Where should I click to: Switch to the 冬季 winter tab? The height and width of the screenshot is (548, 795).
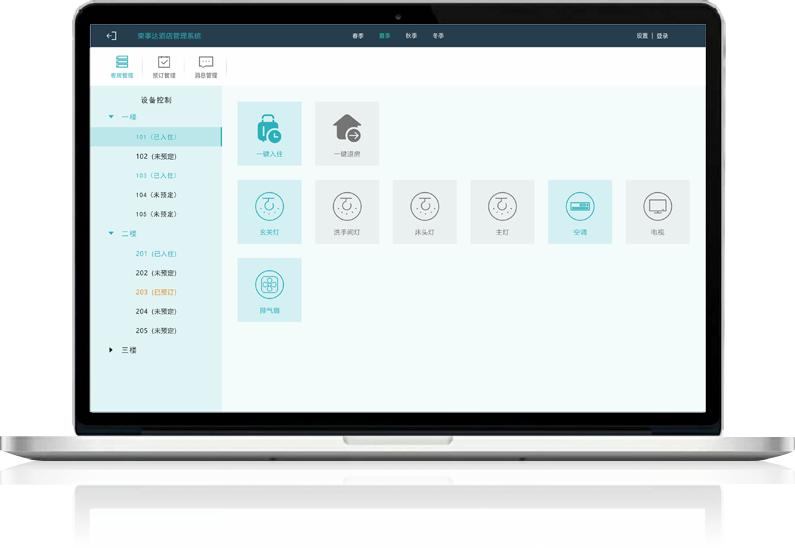[438, 36]
